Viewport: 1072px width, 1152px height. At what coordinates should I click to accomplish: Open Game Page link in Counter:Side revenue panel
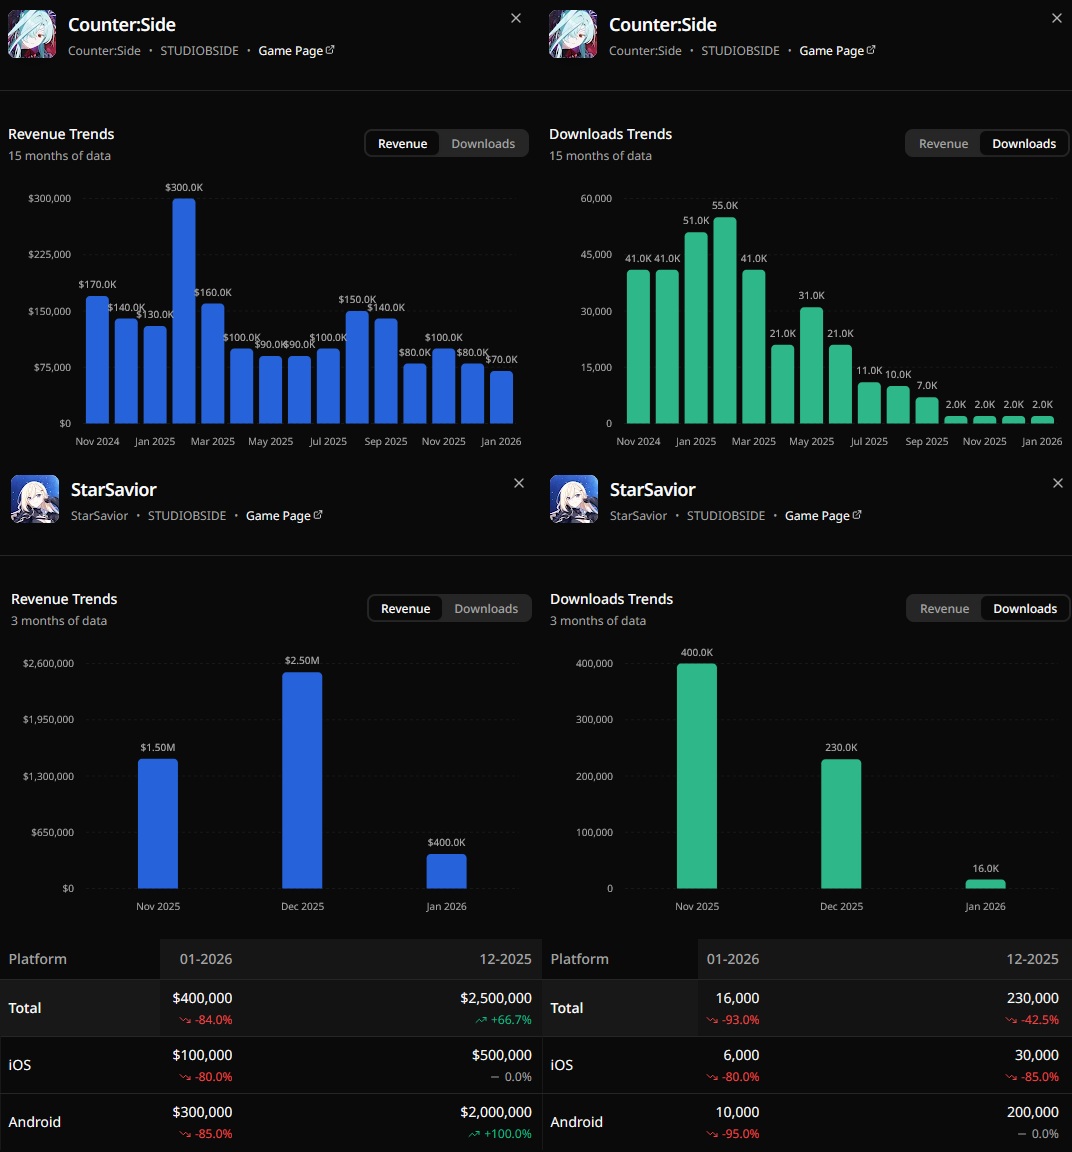click(296, 51)
